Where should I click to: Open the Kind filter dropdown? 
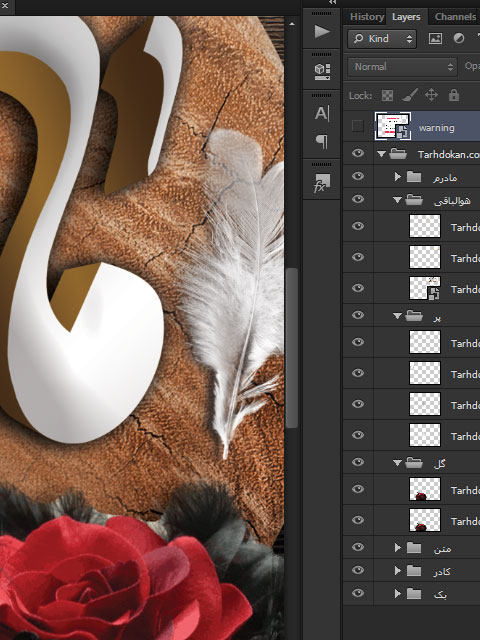point(382,39)
